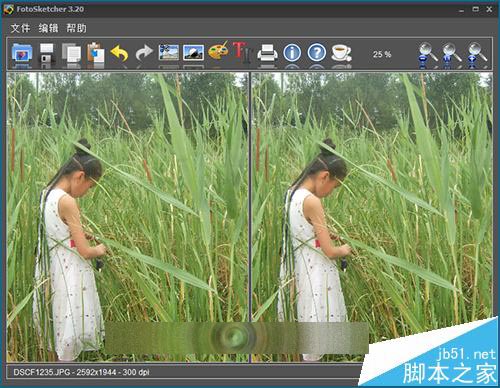Click the coffee cup donate icon
The width and height of the screenshot is (500, 388).
(341, 52)
